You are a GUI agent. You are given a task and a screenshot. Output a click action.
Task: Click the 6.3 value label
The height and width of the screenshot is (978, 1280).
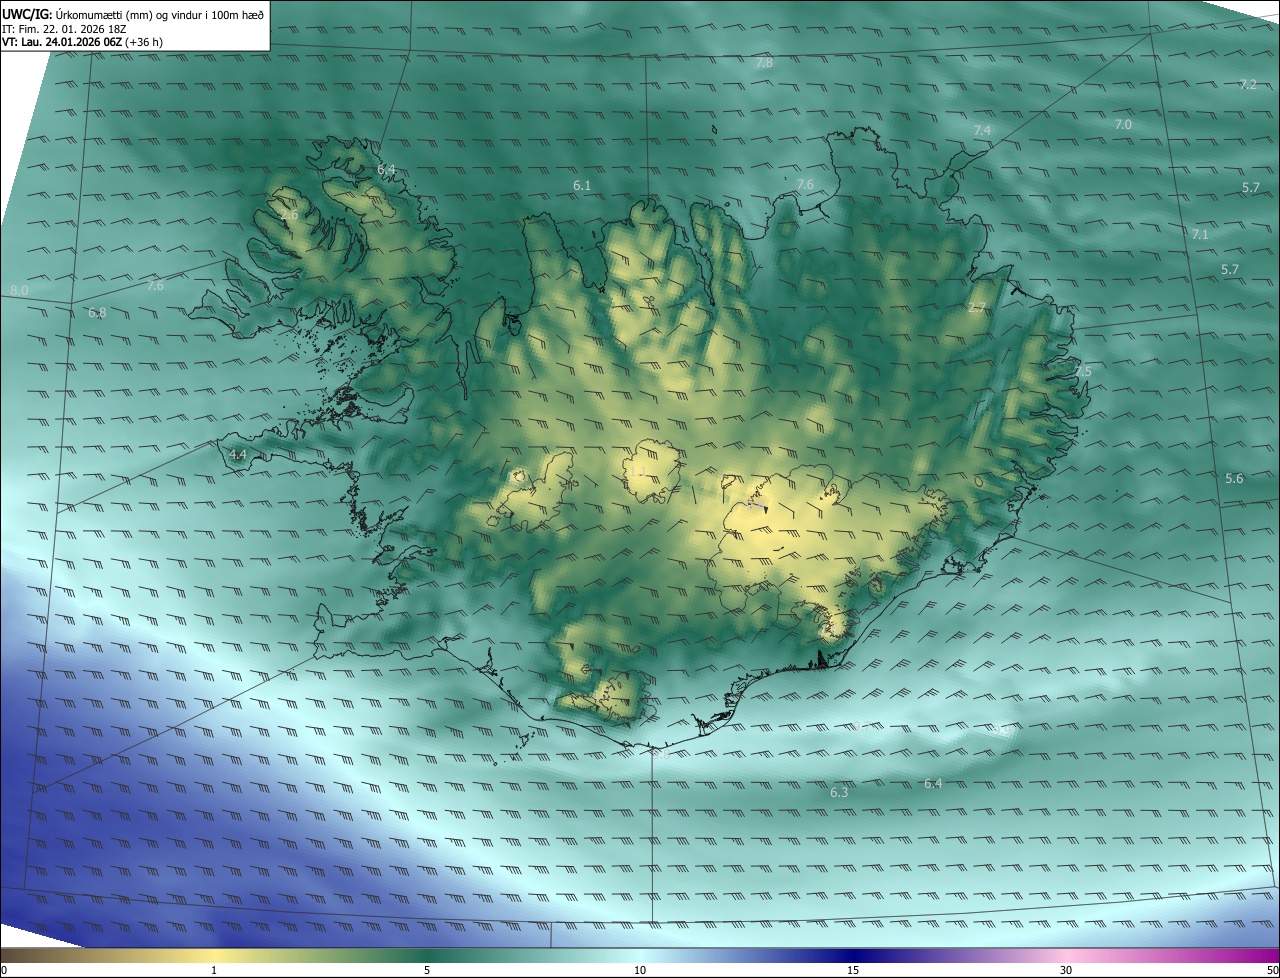(839, 793)
